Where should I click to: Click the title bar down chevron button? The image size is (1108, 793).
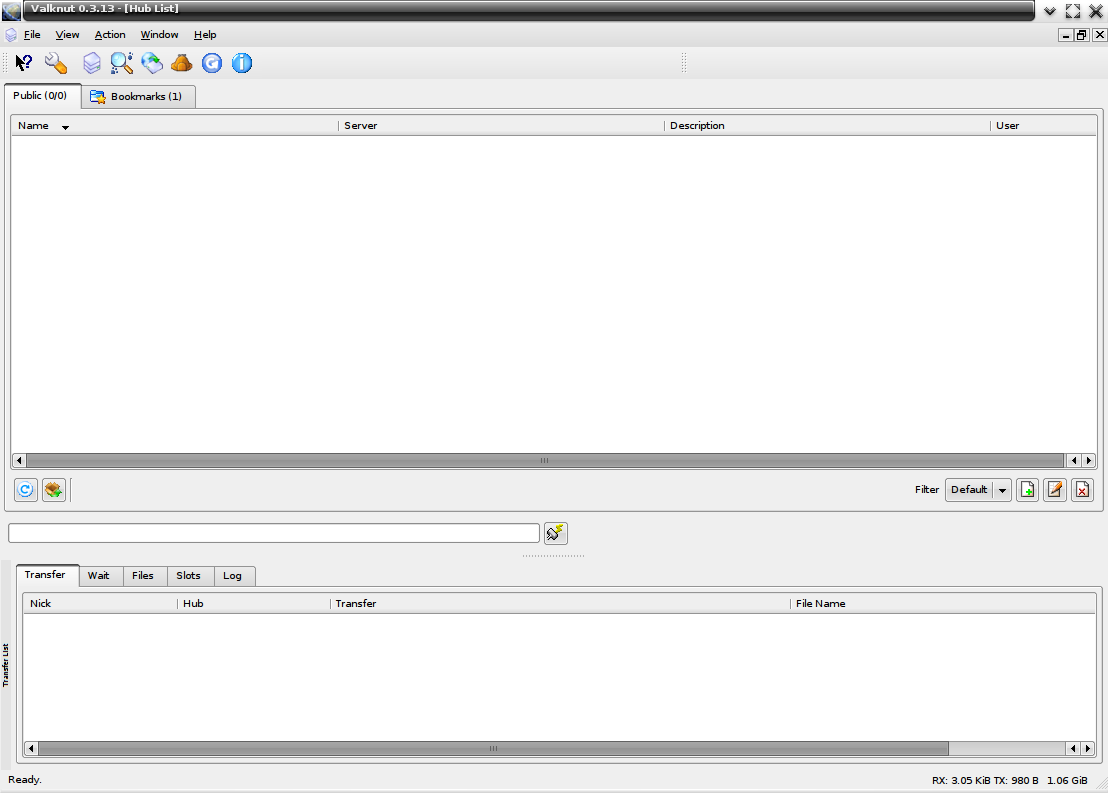pyautogui.click(x=1050, y=11)
